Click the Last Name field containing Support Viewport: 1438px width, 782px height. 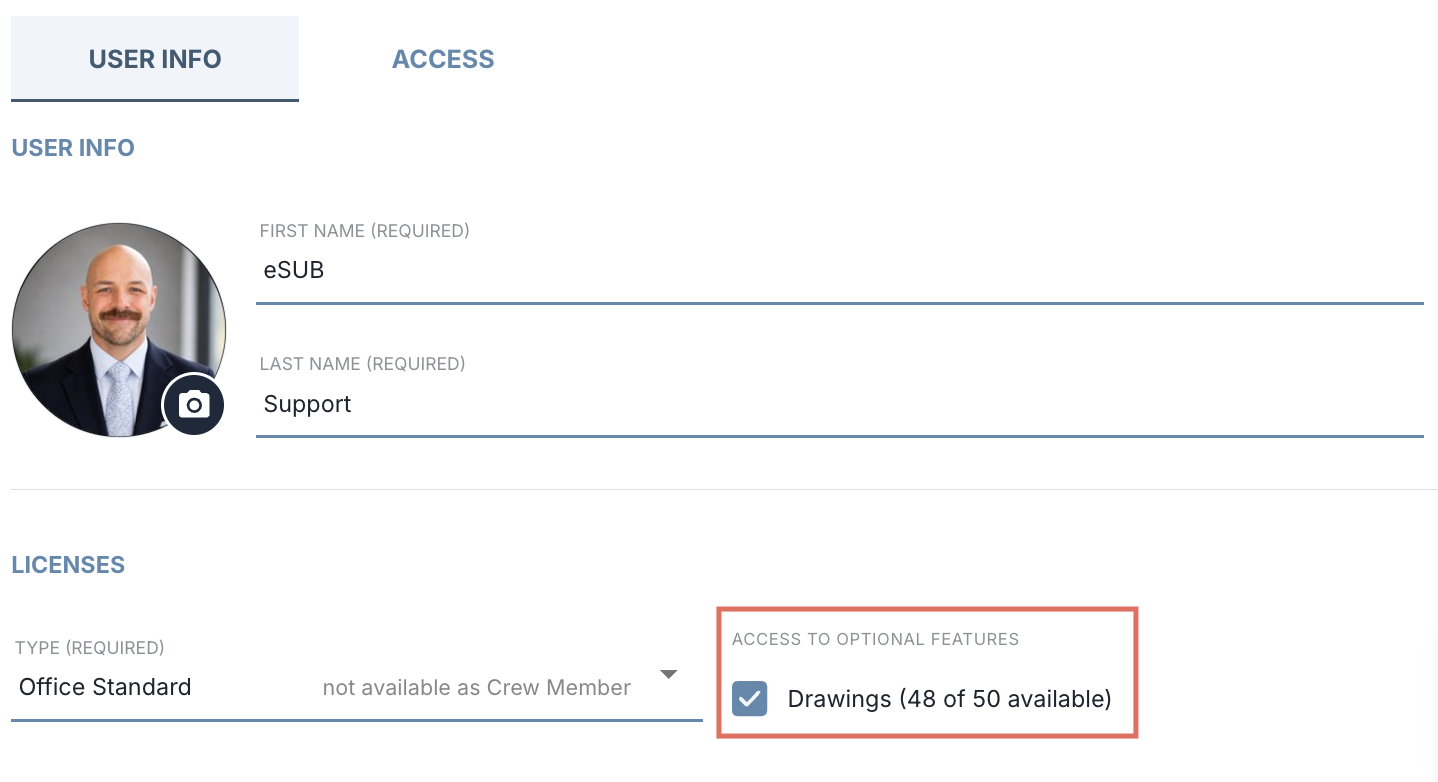[x=840, y=404]
